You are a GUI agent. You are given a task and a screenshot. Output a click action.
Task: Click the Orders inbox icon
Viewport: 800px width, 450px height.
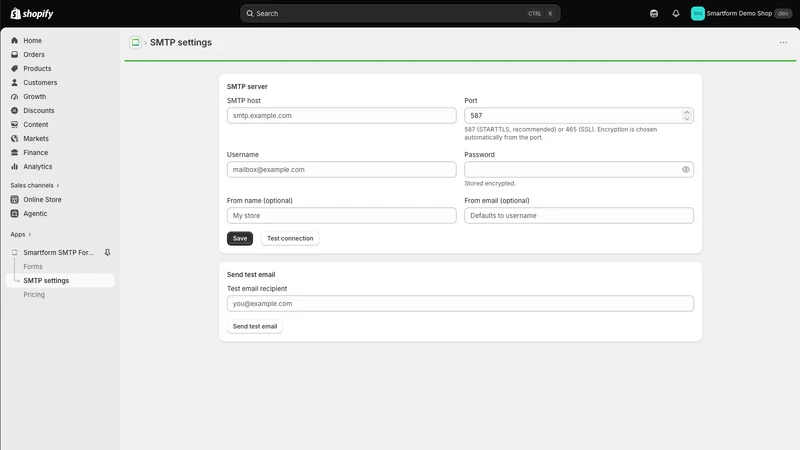[x=14, y=55]
